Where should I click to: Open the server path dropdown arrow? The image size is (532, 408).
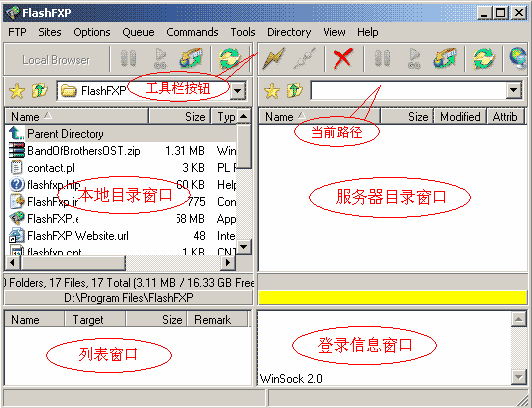click(513, 90)
